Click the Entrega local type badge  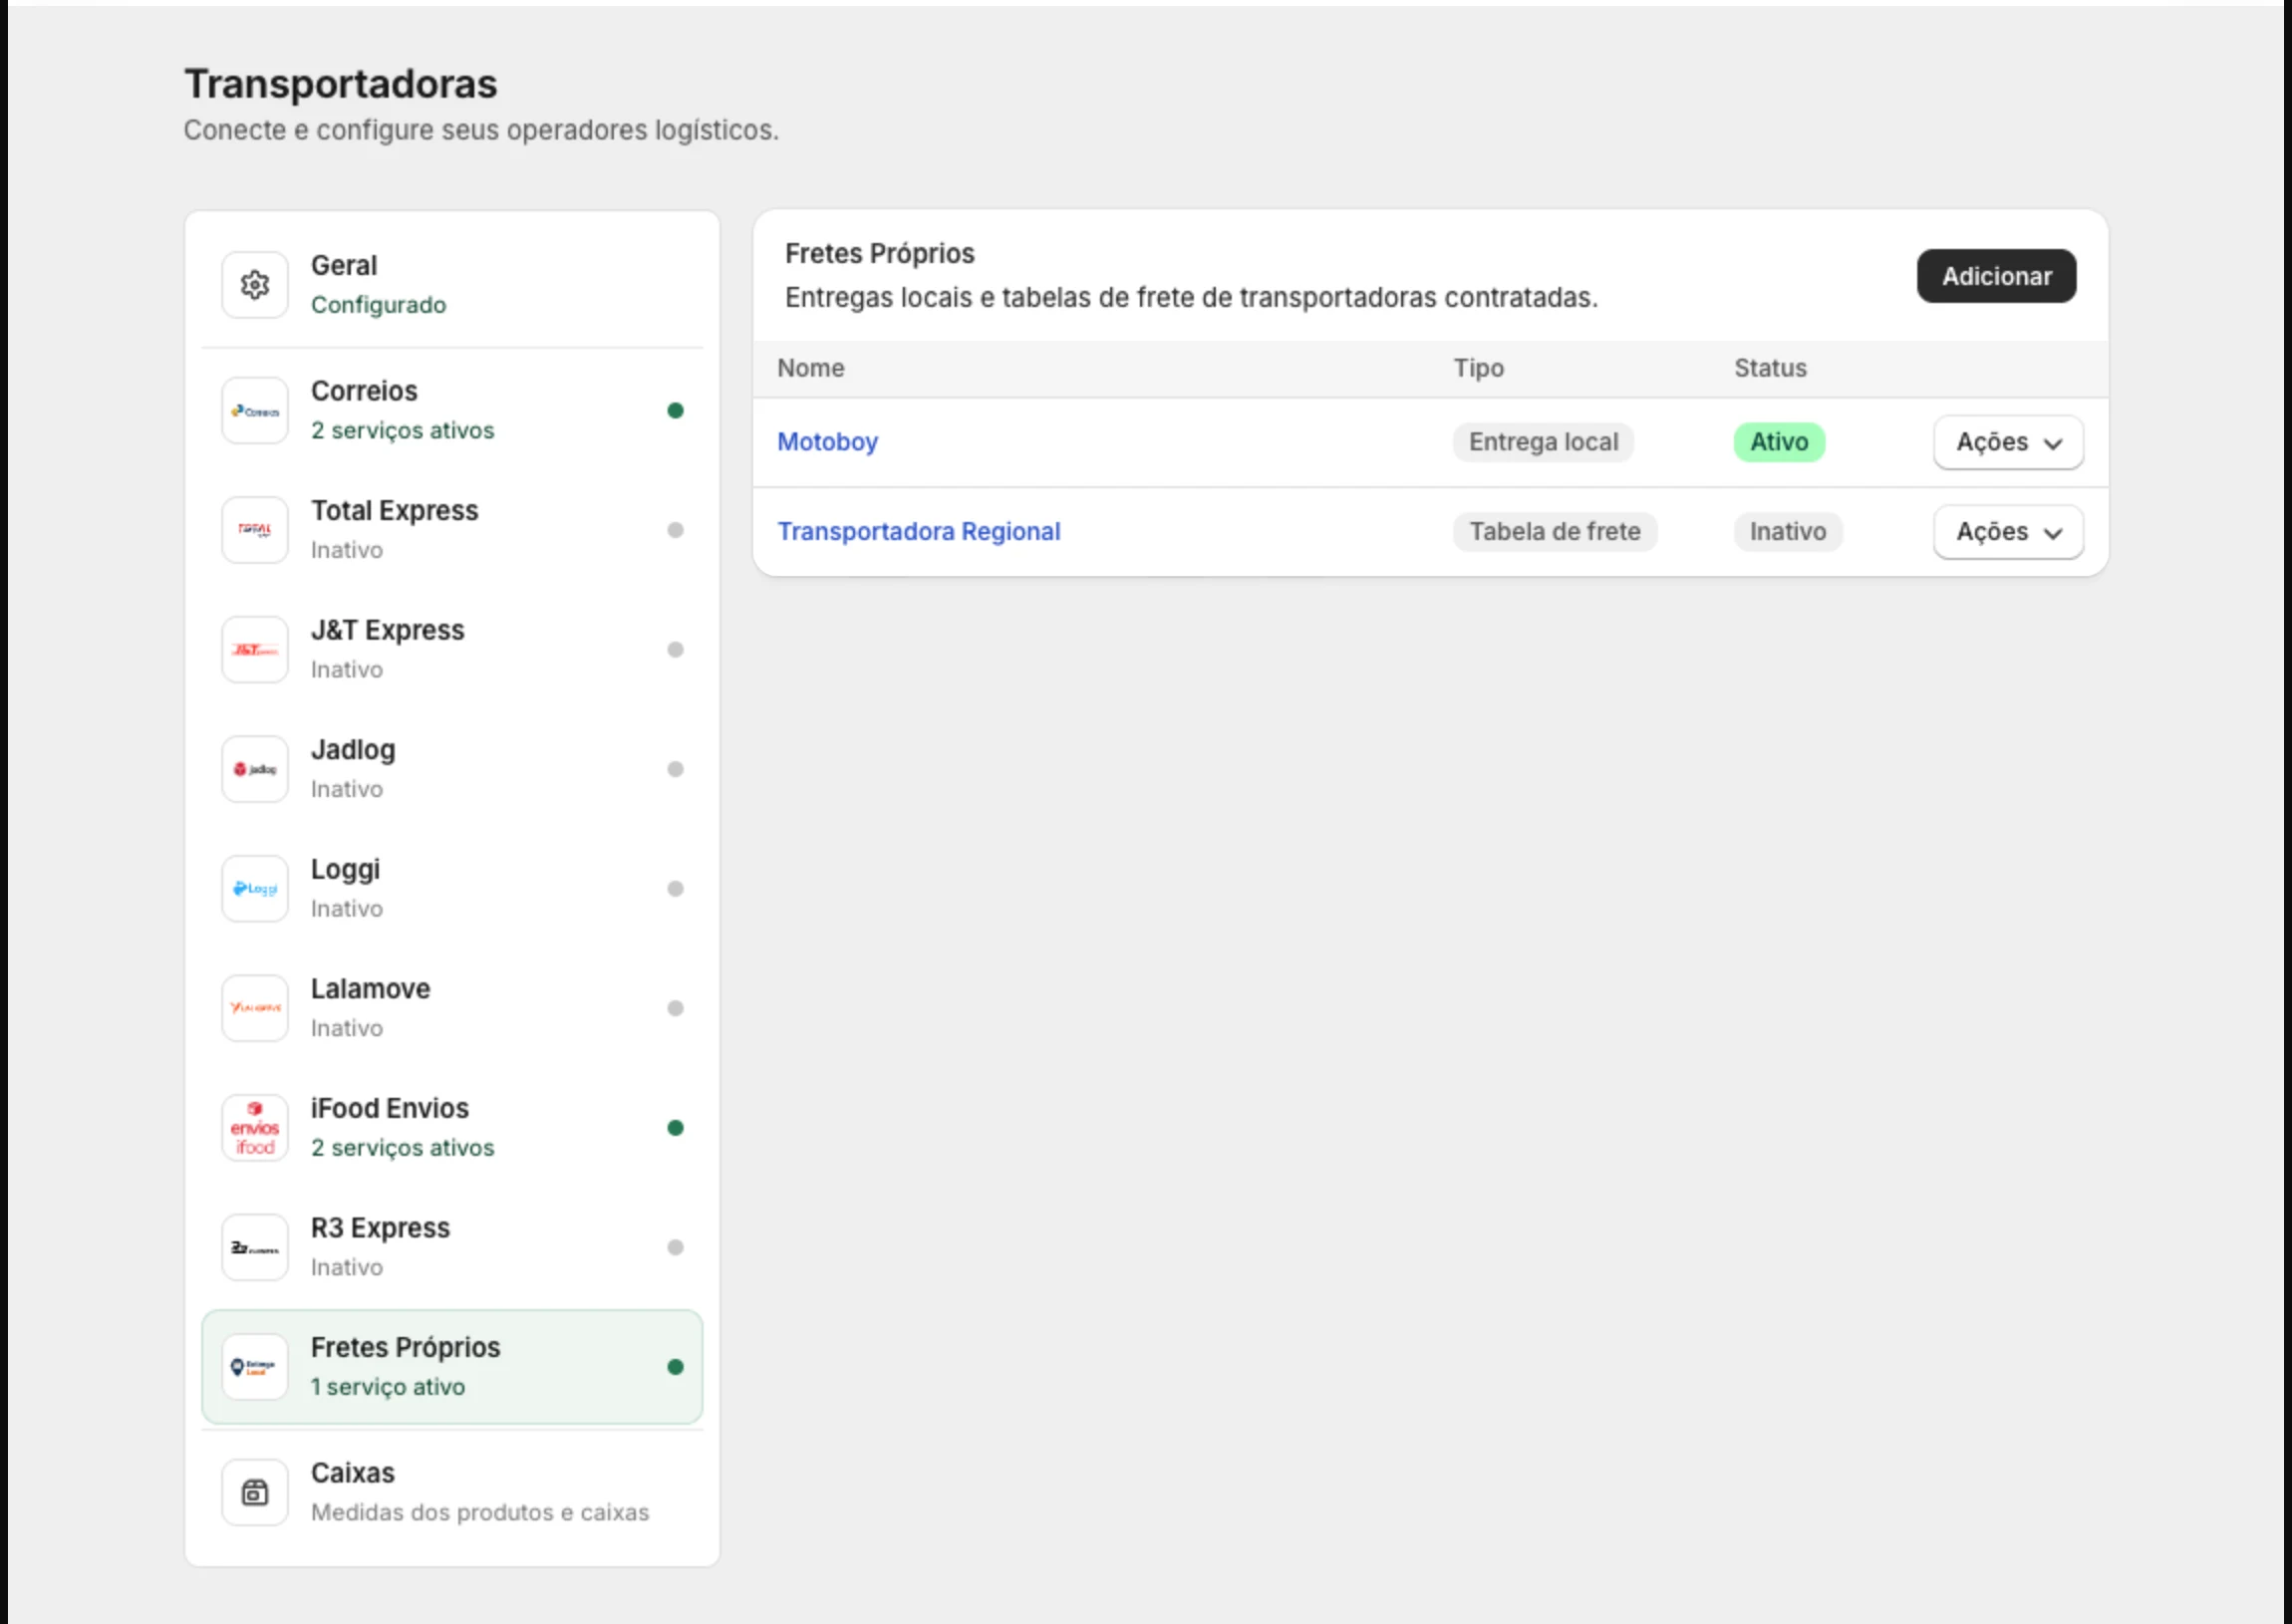(1543, 442)
